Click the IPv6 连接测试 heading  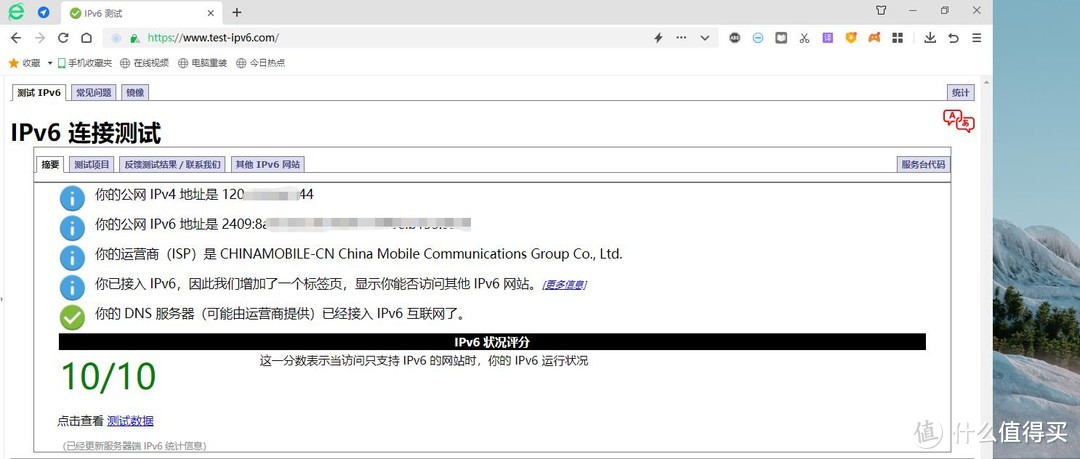coord(86,132)
